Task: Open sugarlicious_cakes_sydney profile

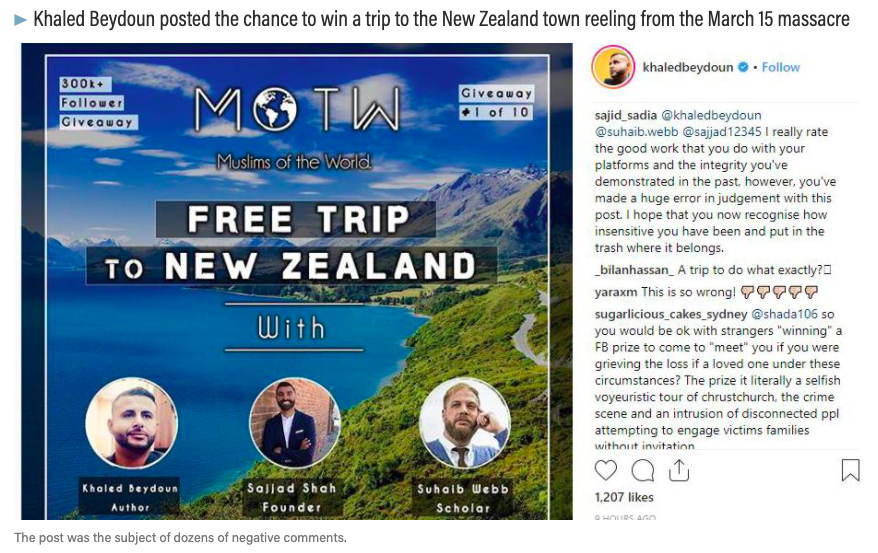Action: [x=670, y=314]
